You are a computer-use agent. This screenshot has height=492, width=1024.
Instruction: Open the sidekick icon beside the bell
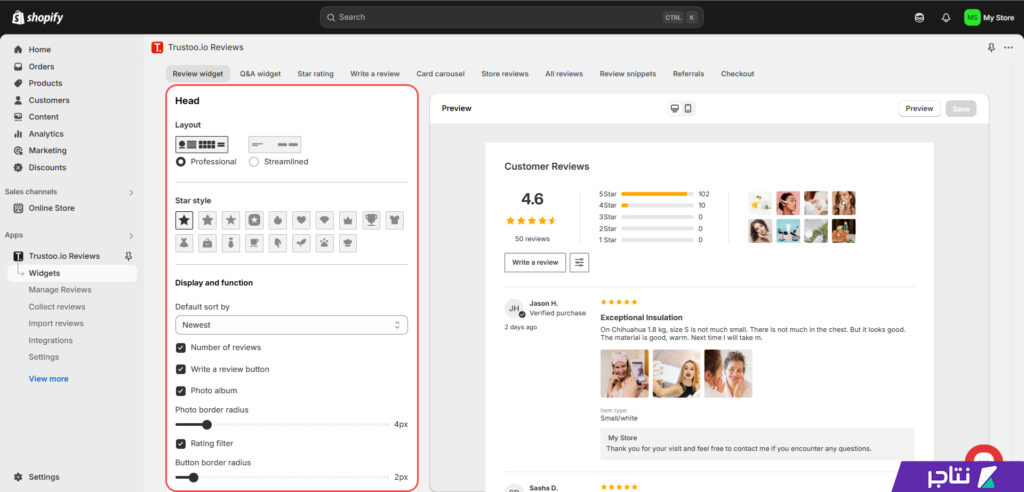click(920, 18)
